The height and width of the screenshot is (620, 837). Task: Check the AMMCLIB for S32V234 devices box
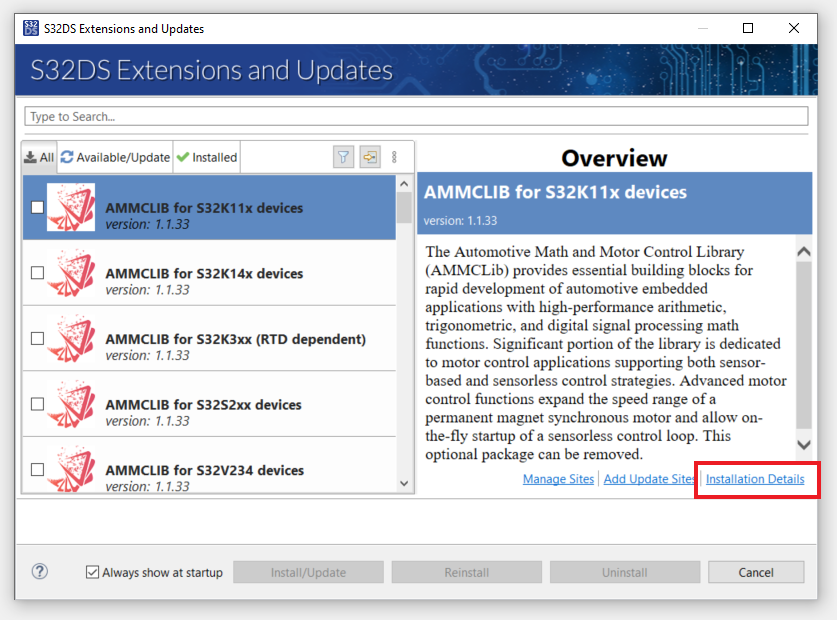37,470
